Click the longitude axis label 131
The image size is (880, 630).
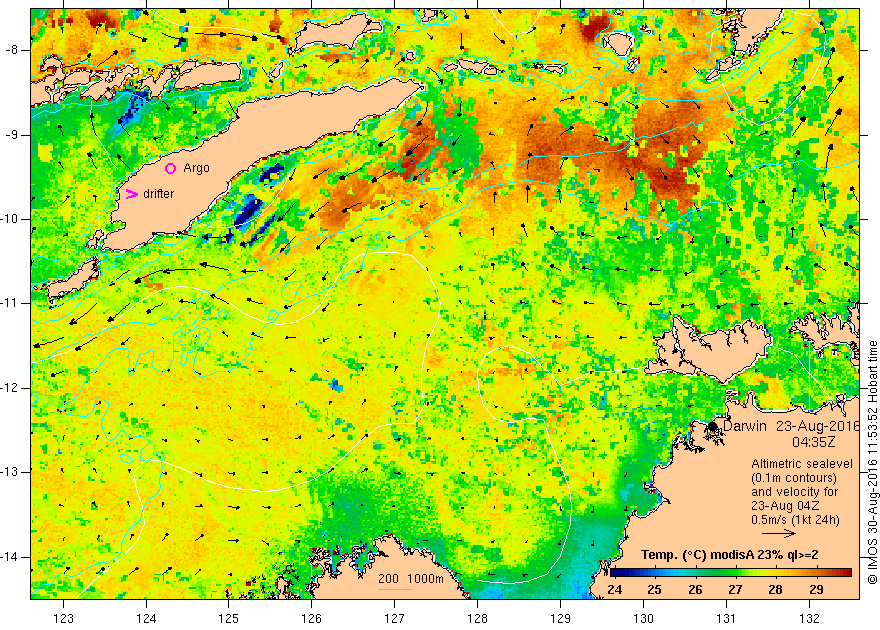[x=726, y=618]
